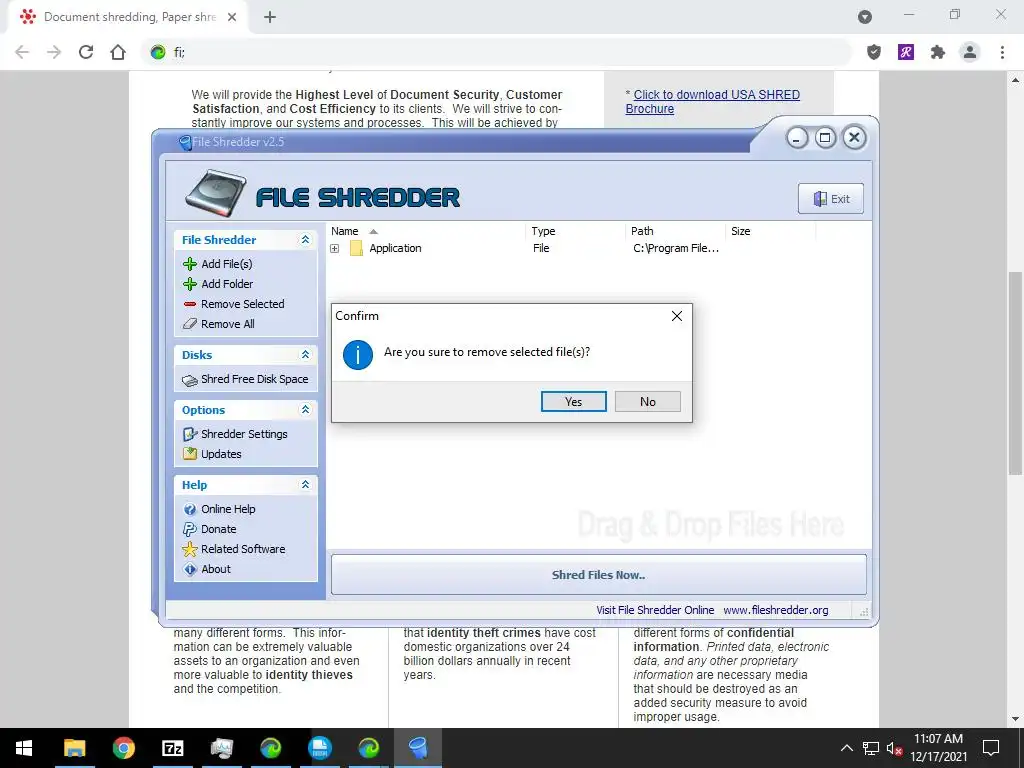Open a new browser tab
This screenshot has height=768, width=1024.
point(270,18)
